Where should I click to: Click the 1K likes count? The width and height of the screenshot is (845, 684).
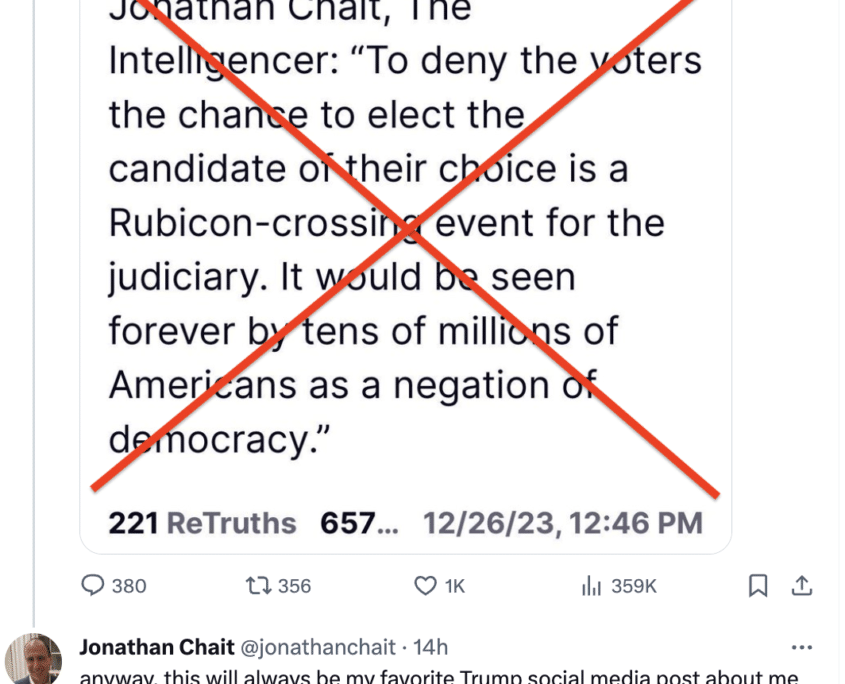(x=455, y=586)
